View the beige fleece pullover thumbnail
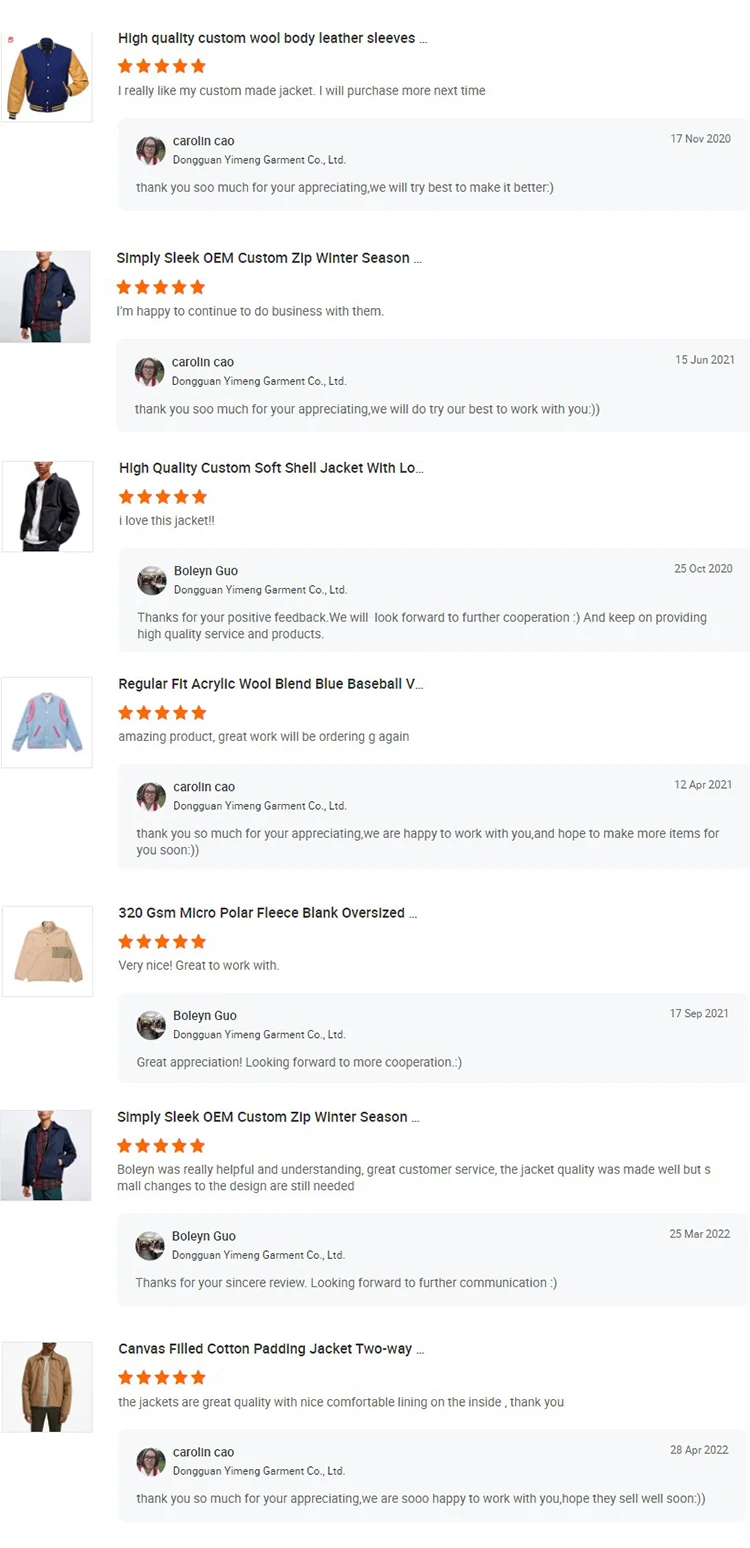The width and height of the screenshot is (750, 1548). (x=48, y=951)
